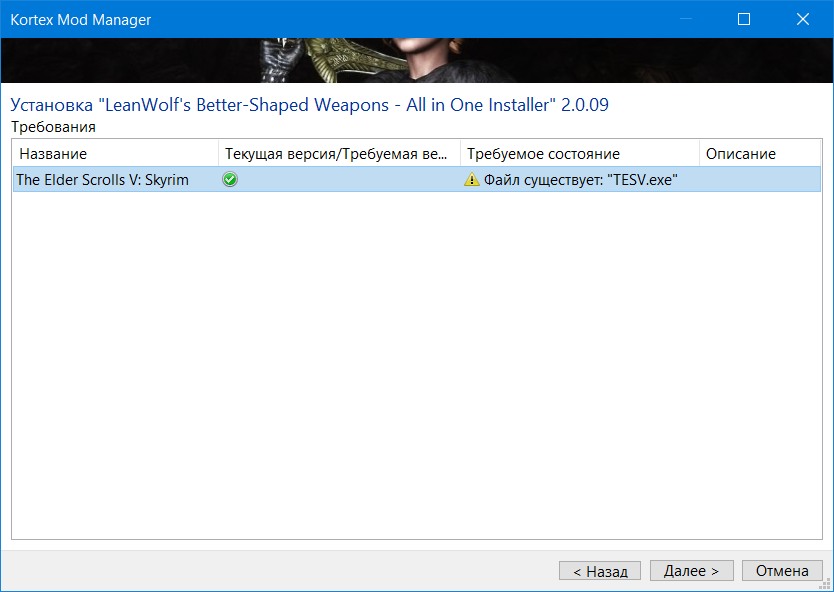Click the Текущая версия/Требуемая версия column header
Viewport: 834px width, 592px height.
pyautogui.click(x=339, y=154)
